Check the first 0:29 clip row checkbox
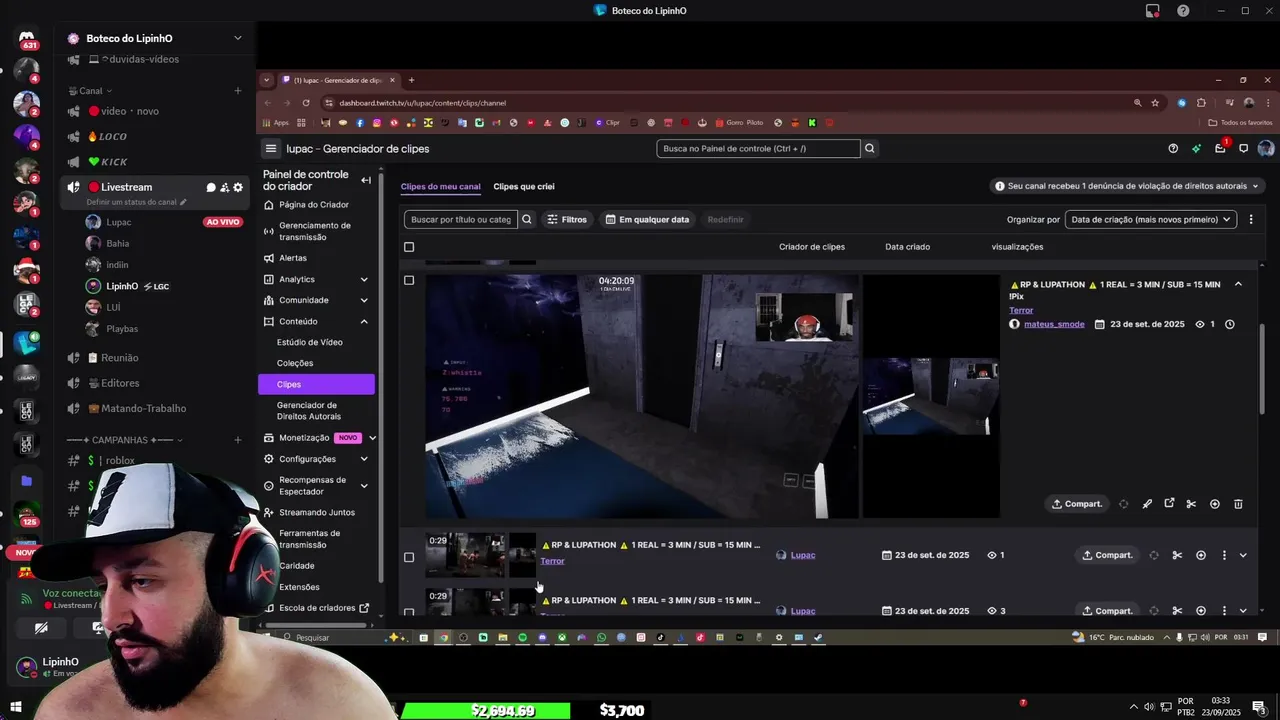Screen dimensions: 1280x720 click(409, 557)
